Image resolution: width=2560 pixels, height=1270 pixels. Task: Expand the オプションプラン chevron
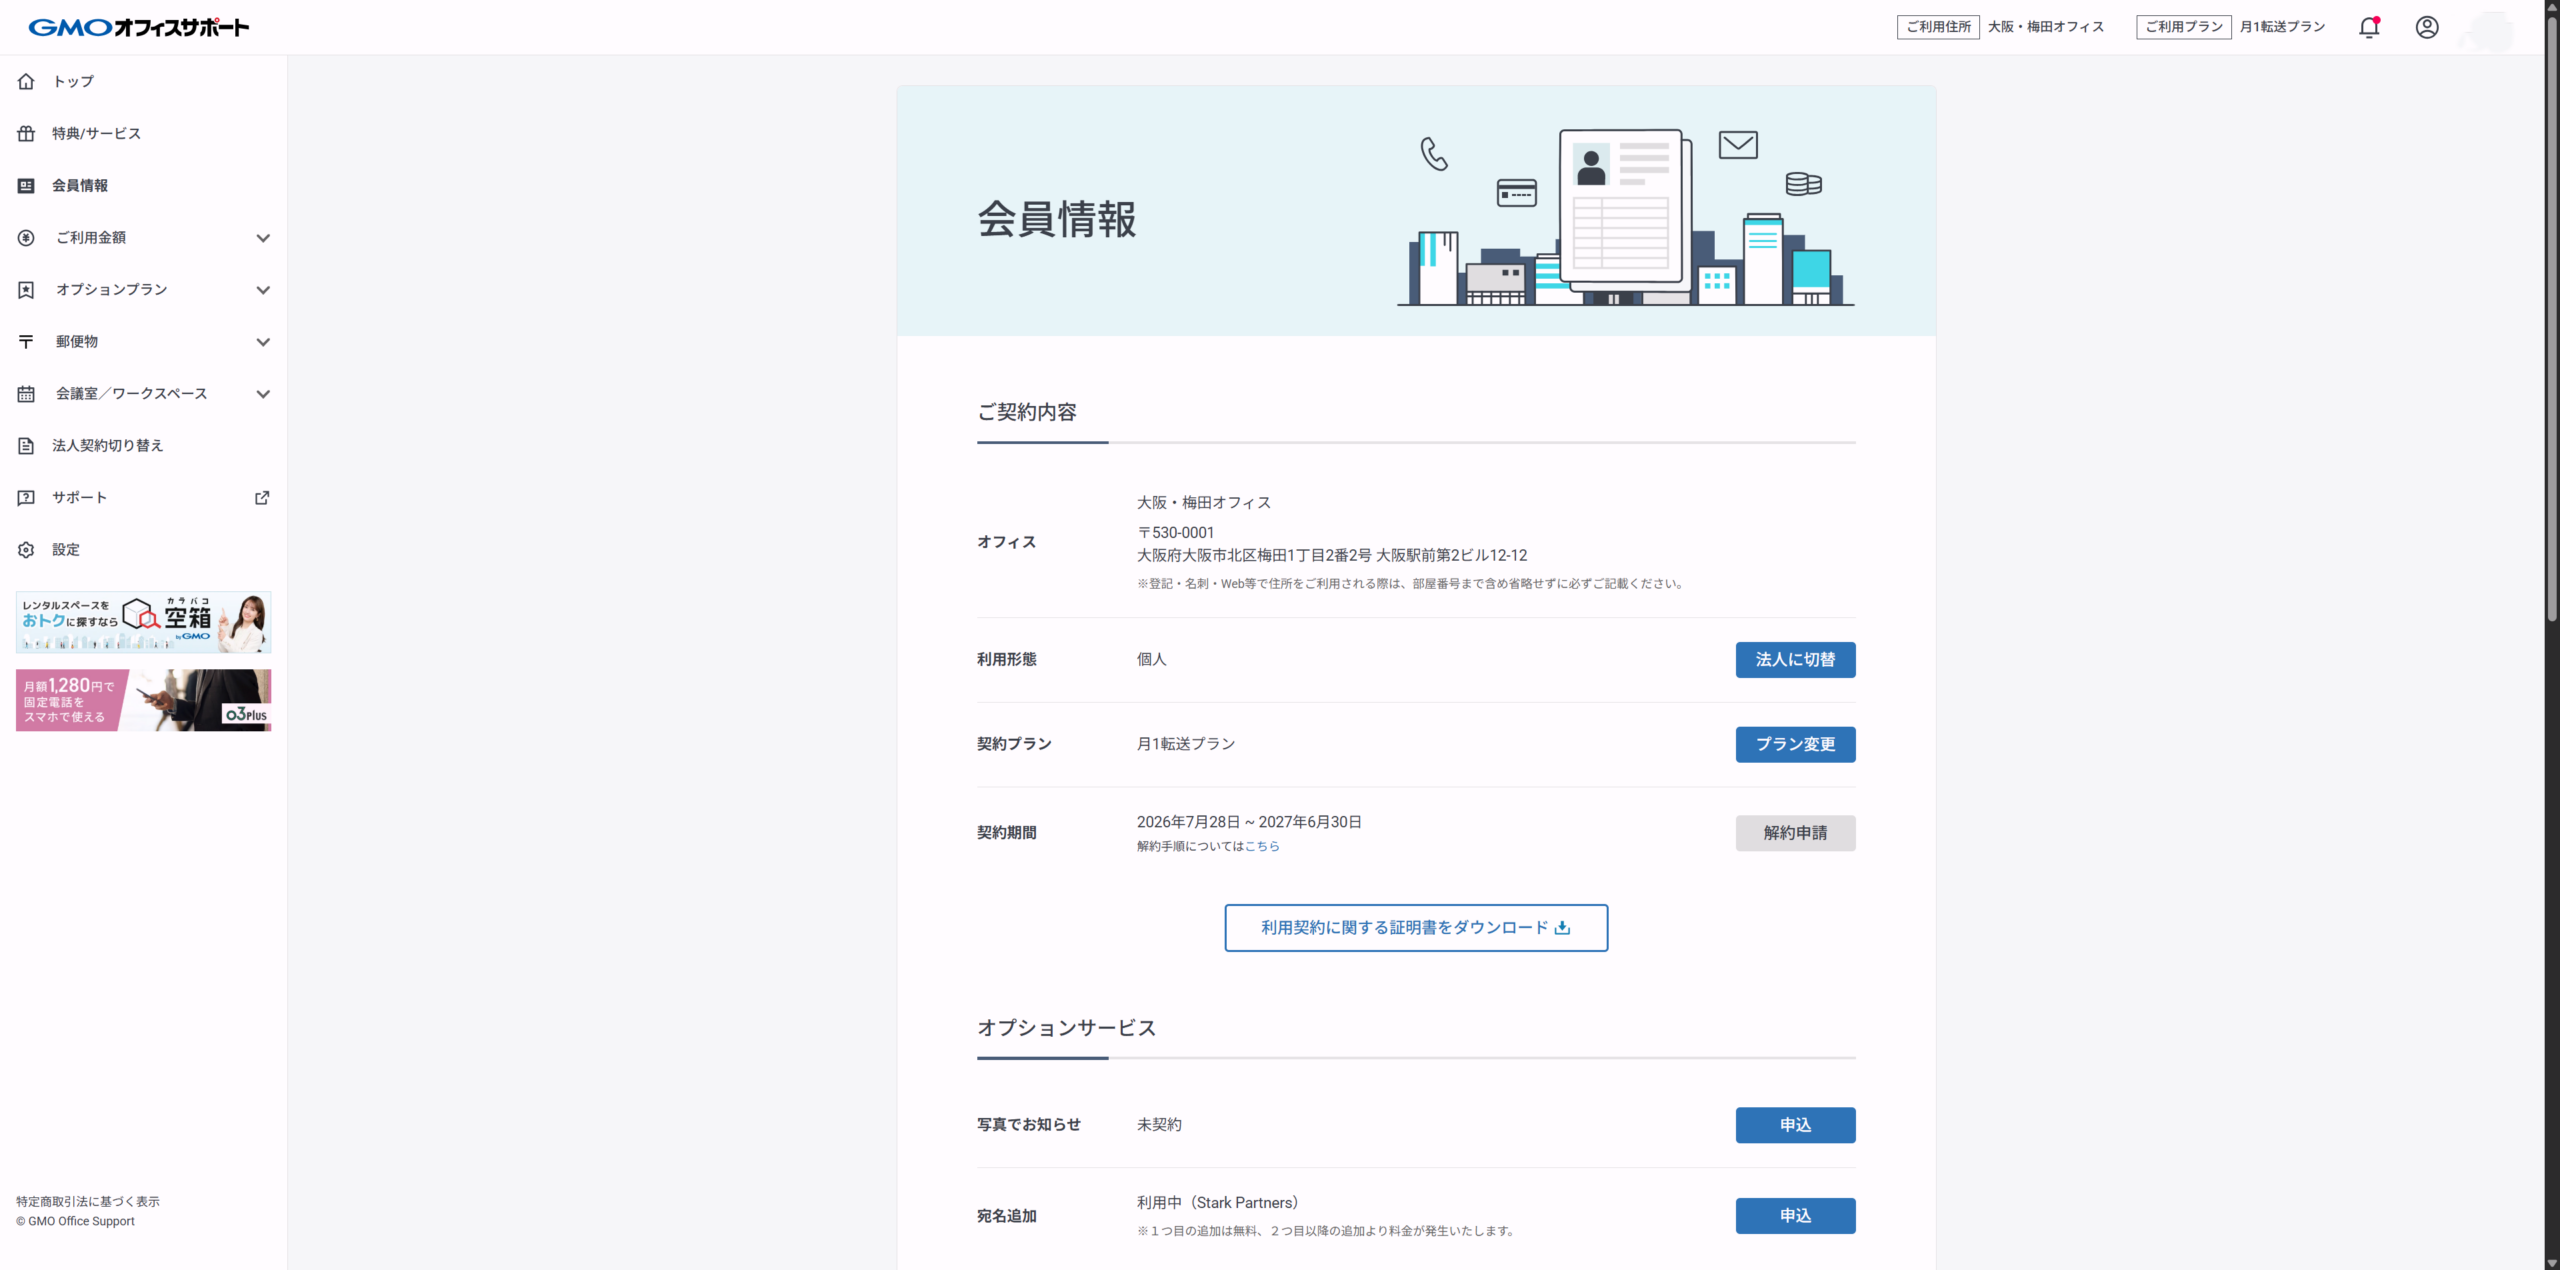[x=263, y=289]
